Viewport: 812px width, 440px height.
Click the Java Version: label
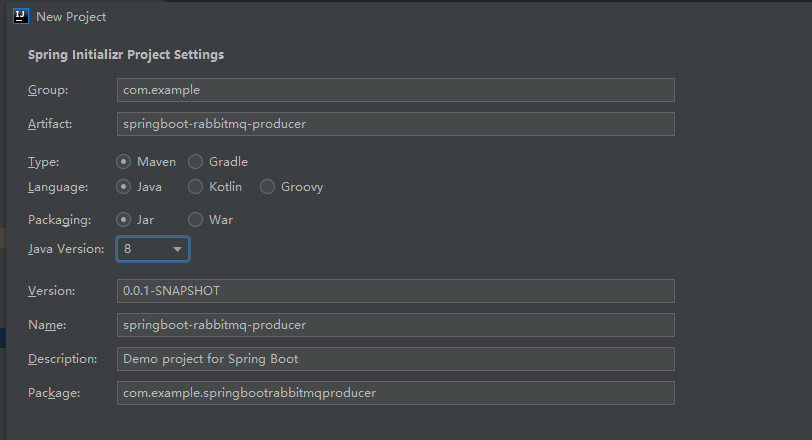pyautogui.click(x=66, y=249)
